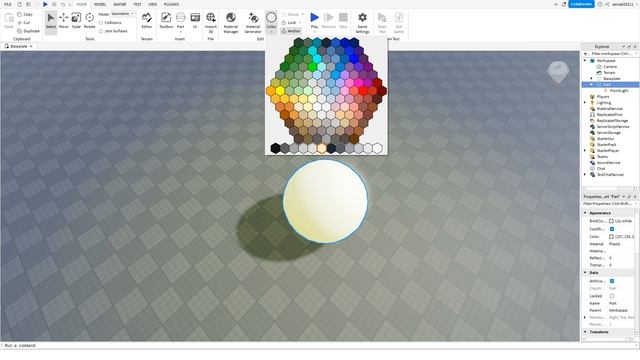This screenshot has height=360, width=640.
Task: Click the blue Run arrow in title bar
Action: coord(45,4)
